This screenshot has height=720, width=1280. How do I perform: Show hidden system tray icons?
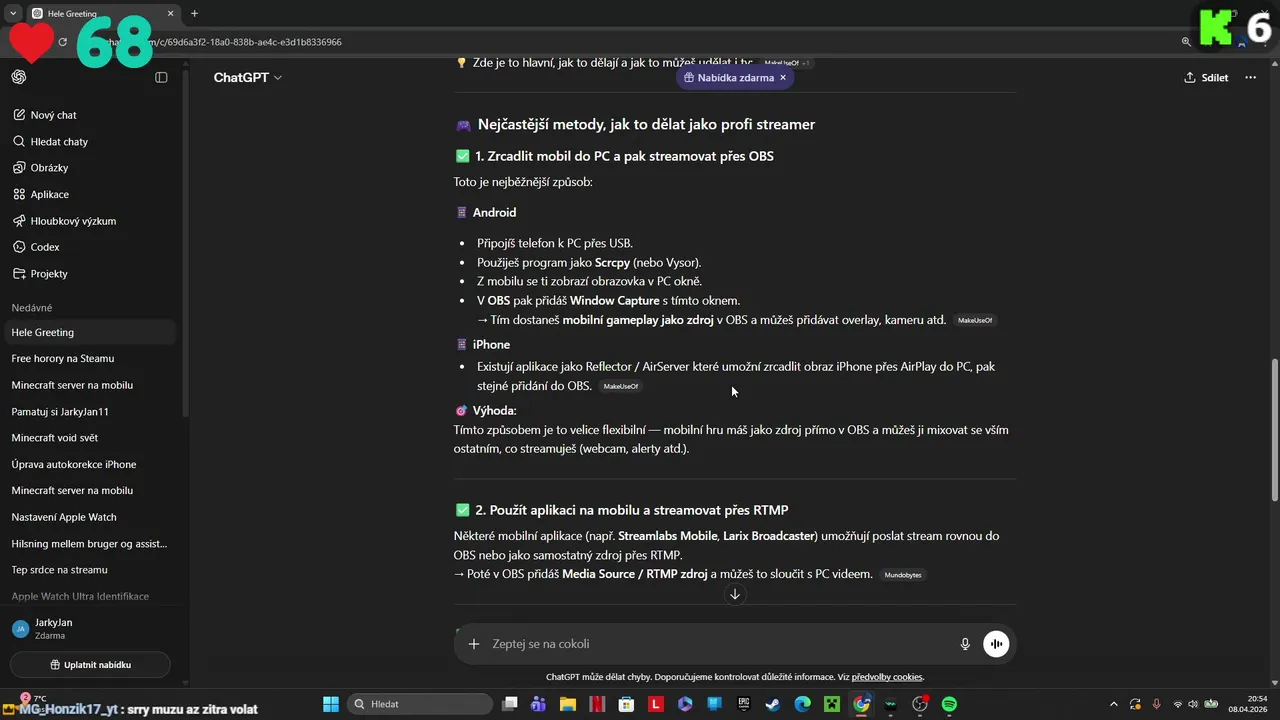(1114, 704)
